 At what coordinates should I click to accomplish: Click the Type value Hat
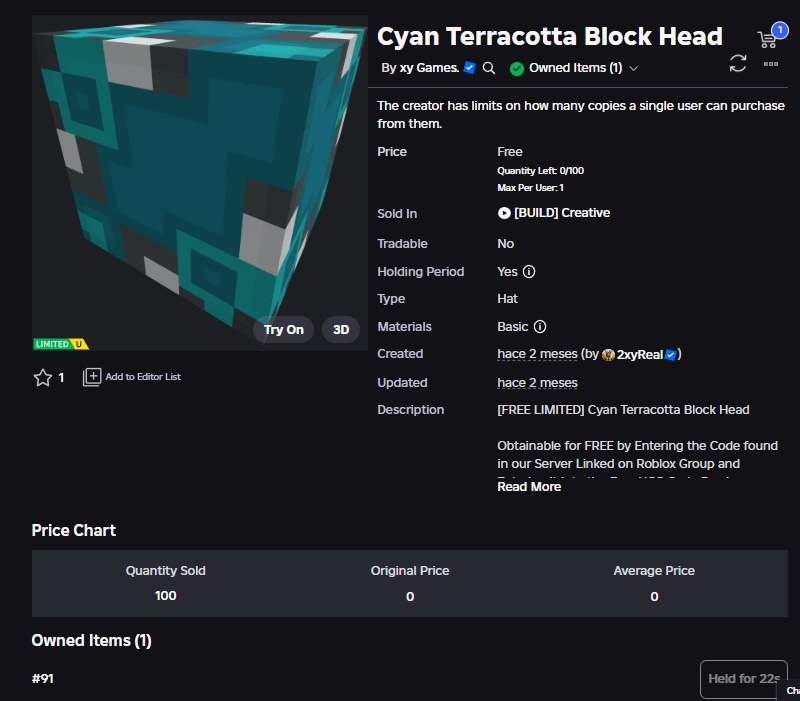[507, 298]
